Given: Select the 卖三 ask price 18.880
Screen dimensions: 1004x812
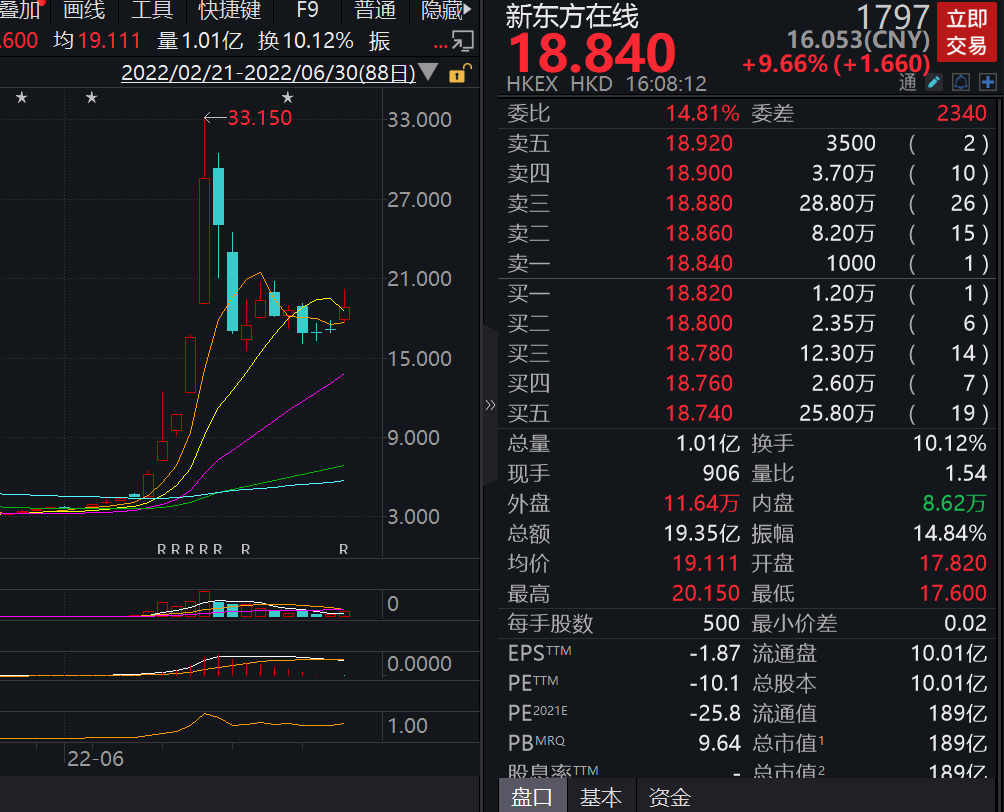Looking at the screenshot, I should 699,204.
